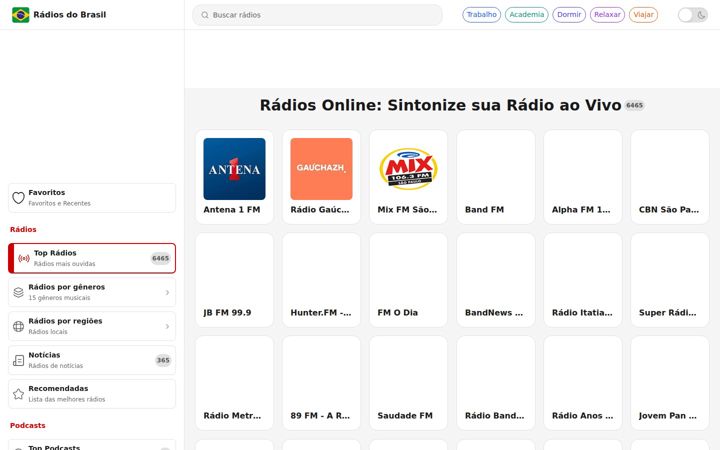This screenshot has height=450, width=720.
Task: Click the 6465 badge in Top Rádios
Action: tap(160, 259)
